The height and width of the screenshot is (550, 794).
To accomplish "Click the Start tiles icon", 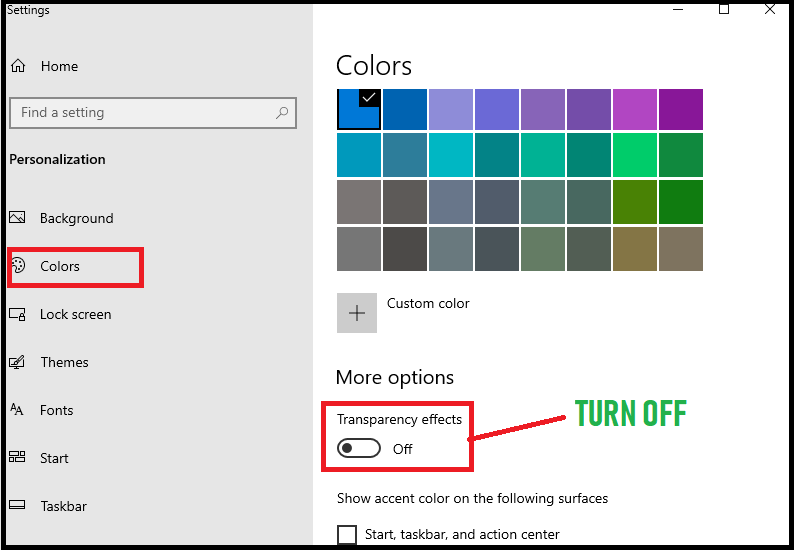I will click(17, 457).
